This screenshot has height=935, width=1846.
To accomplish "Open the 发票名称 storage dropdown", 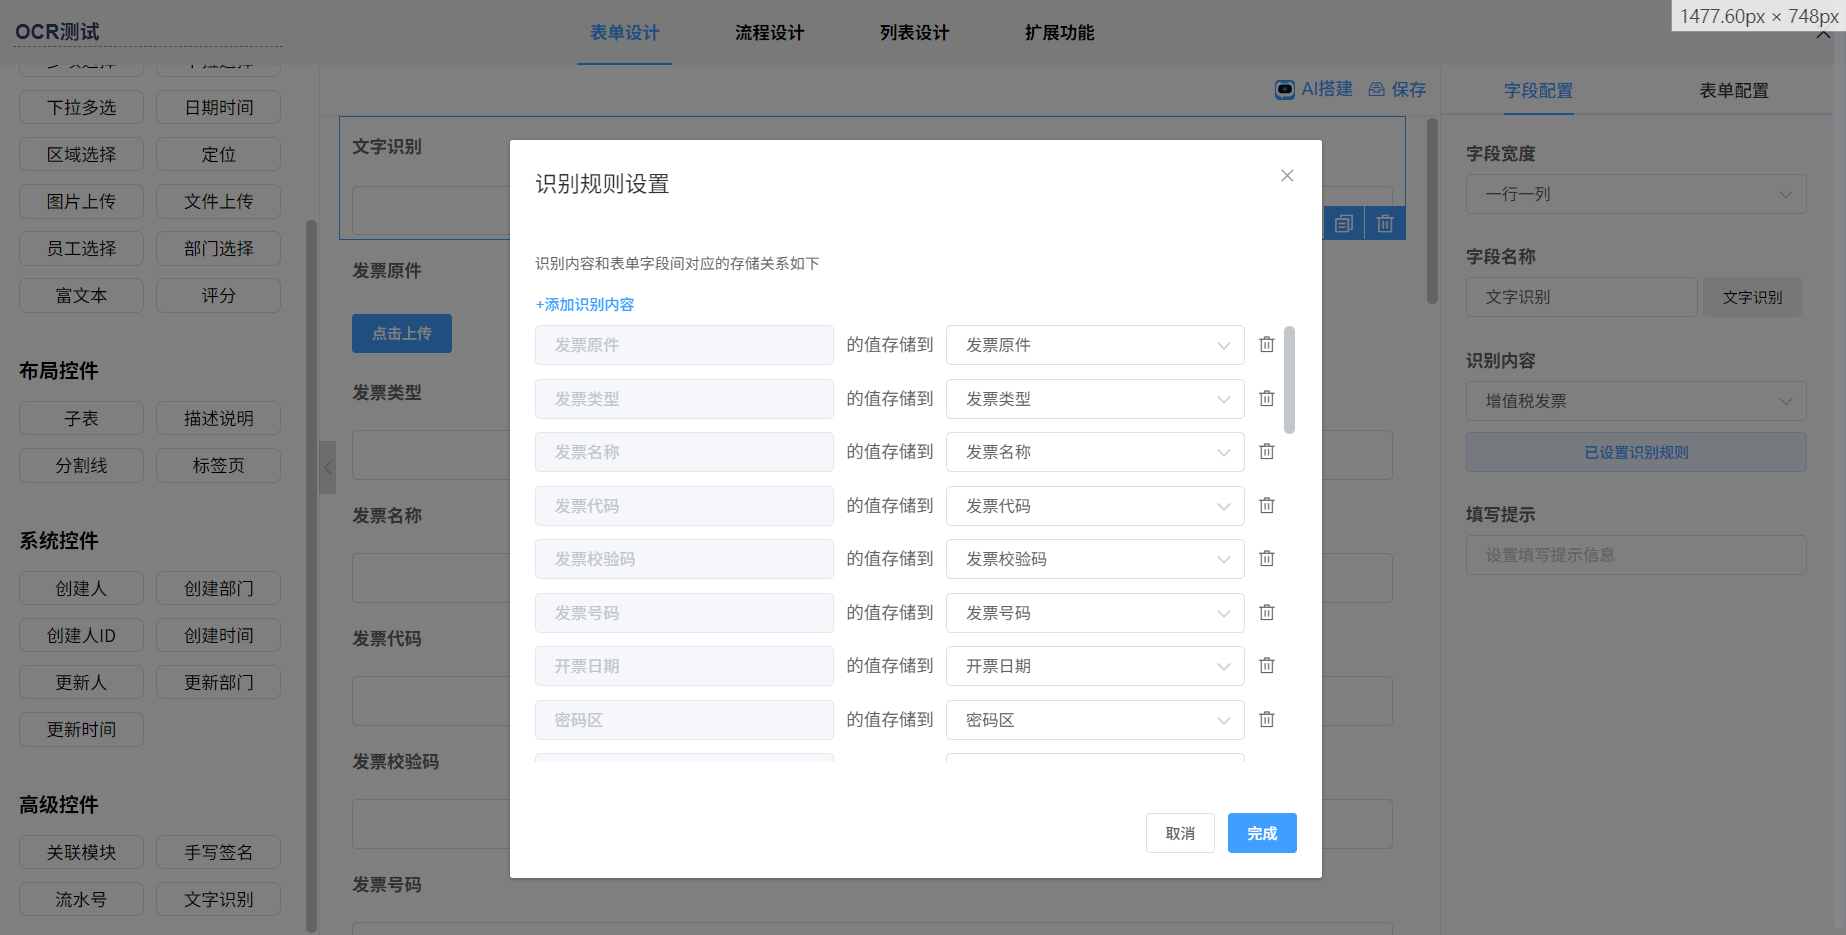I will click(x=1095, y=452).
